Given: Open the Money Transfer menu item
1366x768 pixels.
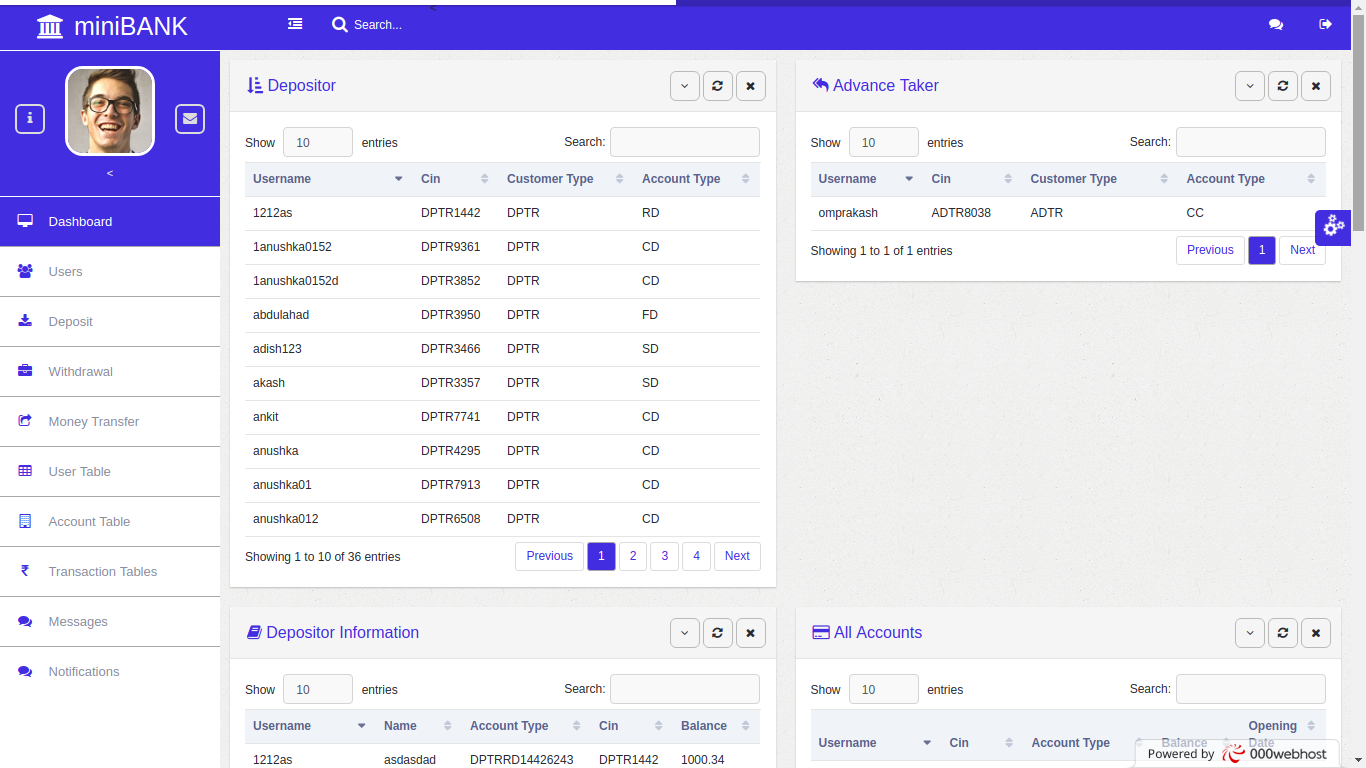Looking at the screenshot, I should 110,421.
